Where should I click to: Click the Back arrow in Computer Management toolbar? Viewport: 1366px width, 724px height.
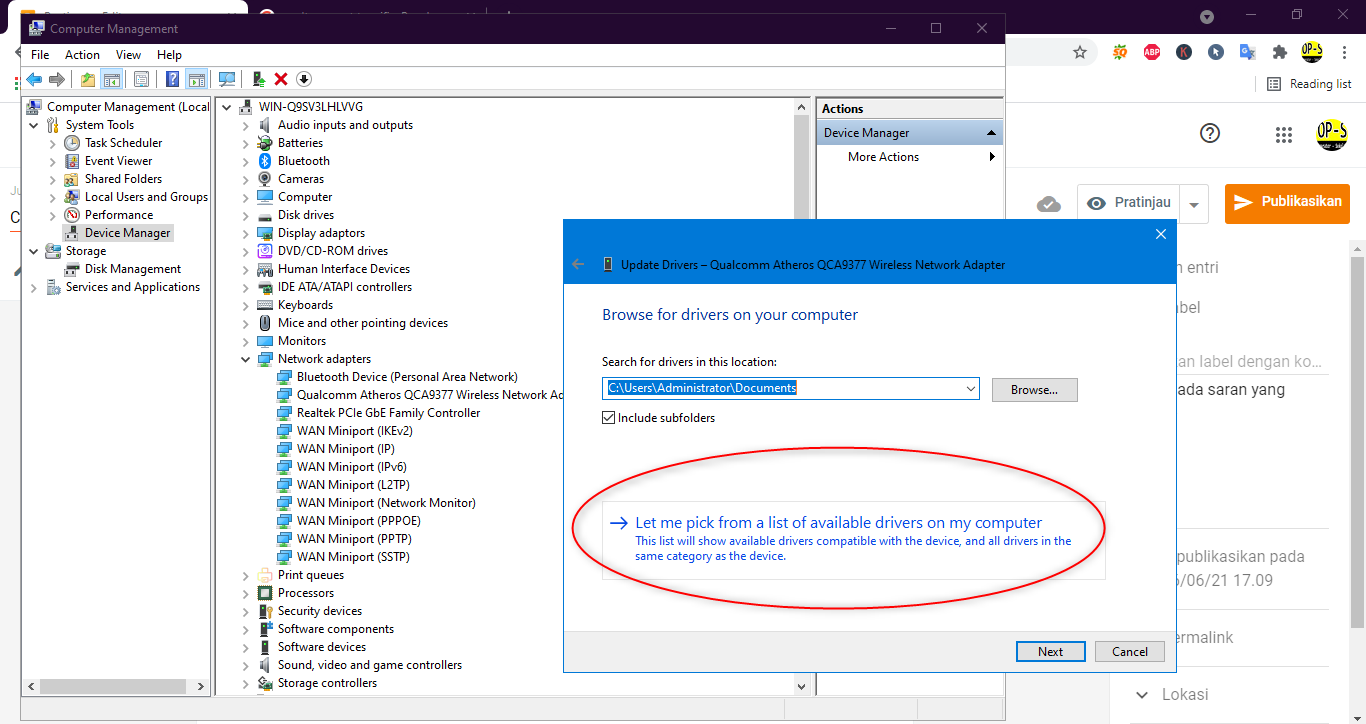[x=34, y=79]
